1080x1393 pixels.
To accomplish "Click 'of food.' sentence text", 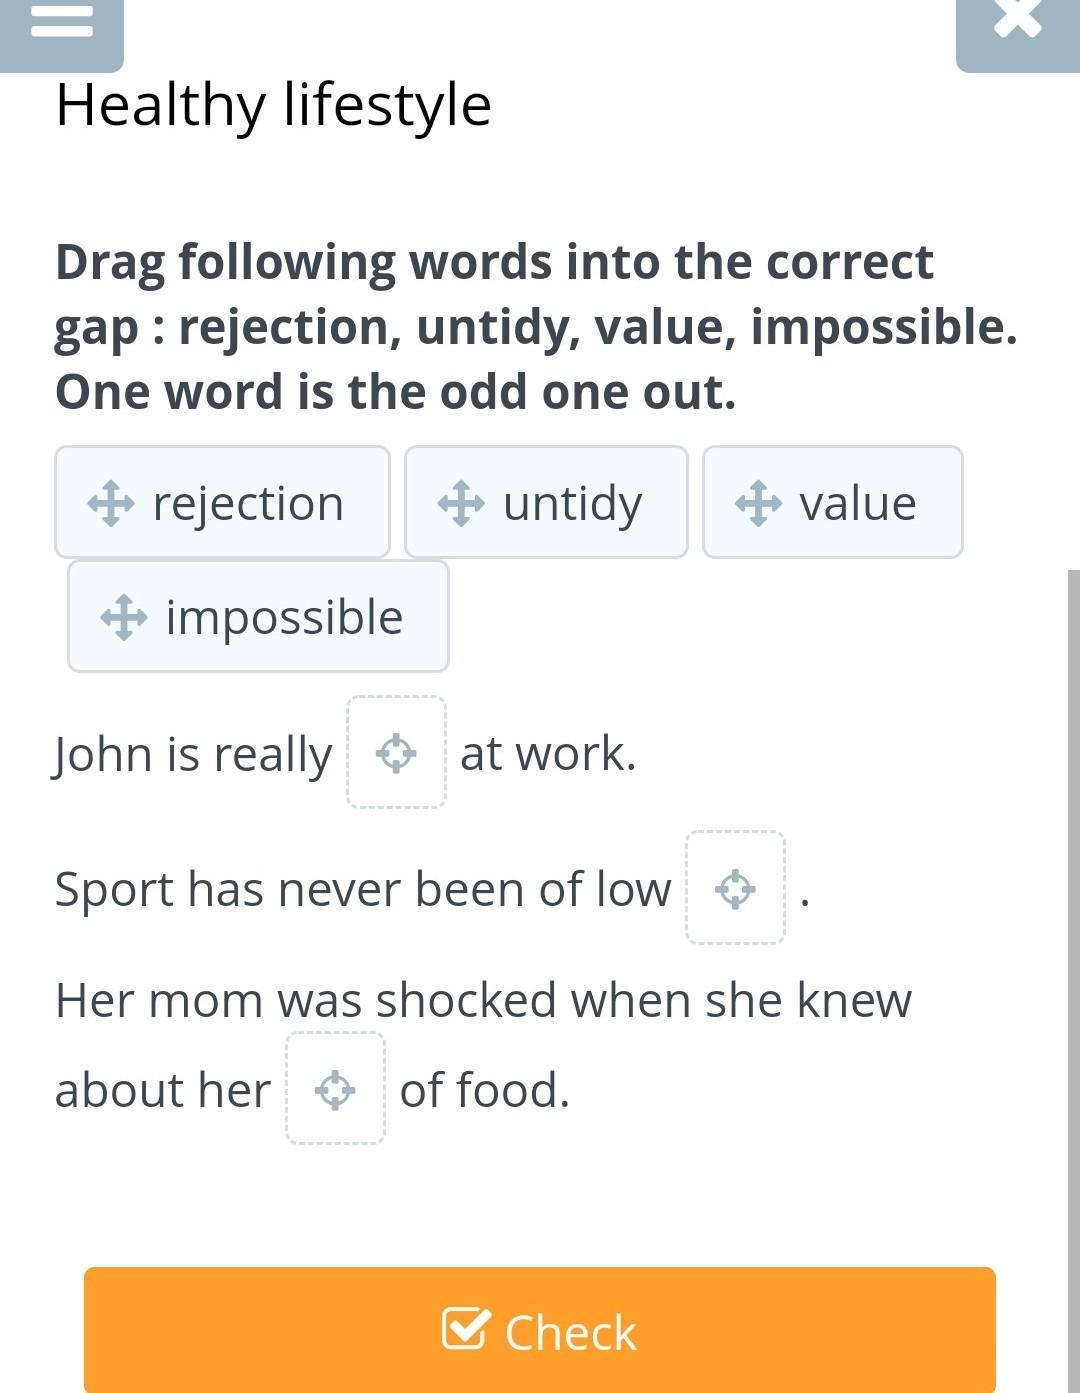I will [x=484, y=1089].
